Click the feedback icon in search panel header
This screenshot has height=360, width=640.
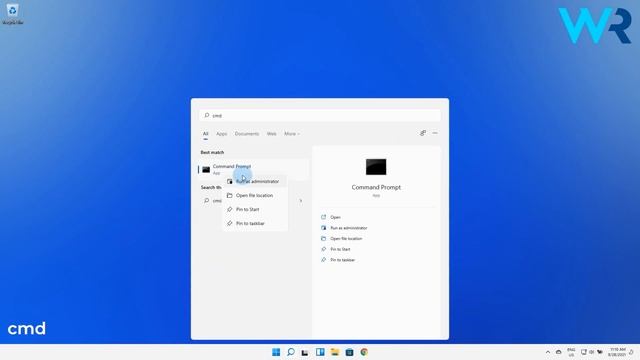click(x=423, y=133)
